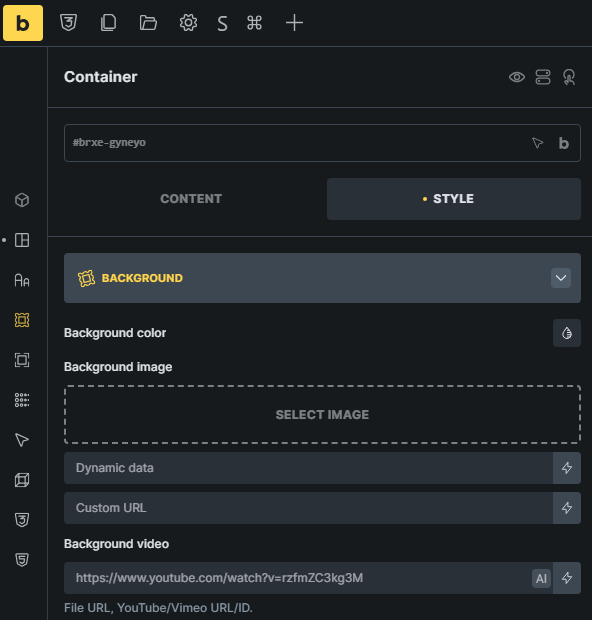The width and height of the screenshot is (592, 620).
Task: Click the yellow Bricks logo button
Action: [23, 23]
